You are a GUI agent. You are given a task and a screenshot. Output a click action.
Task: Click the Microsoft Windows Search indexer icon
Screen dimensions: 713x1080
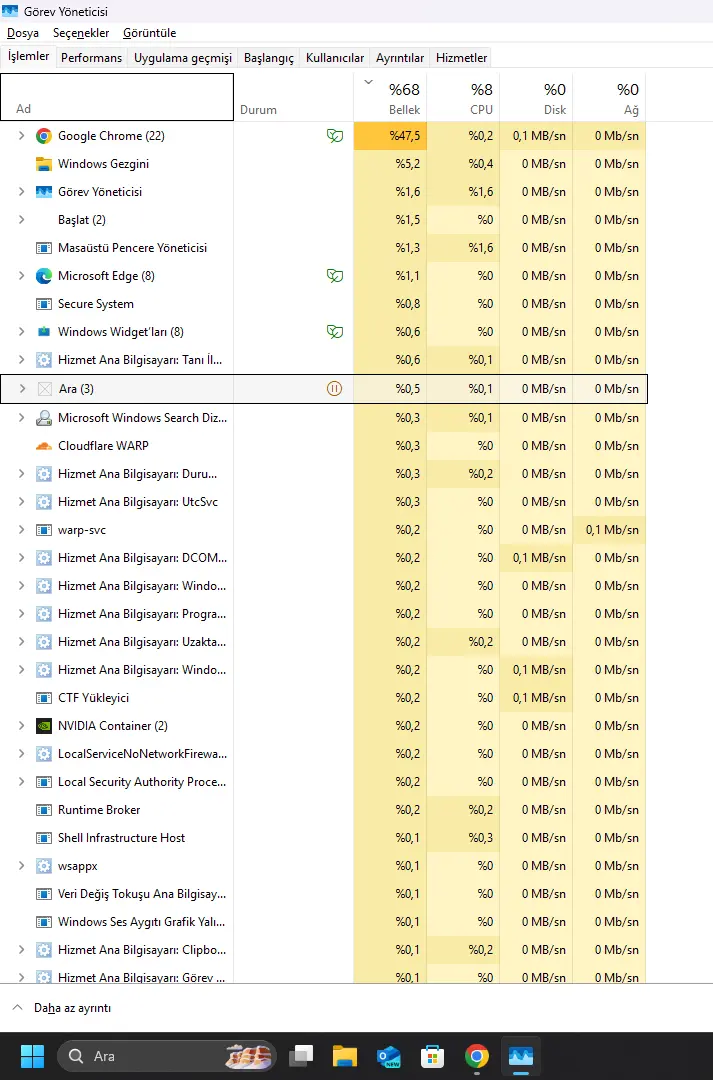point(43,417)
